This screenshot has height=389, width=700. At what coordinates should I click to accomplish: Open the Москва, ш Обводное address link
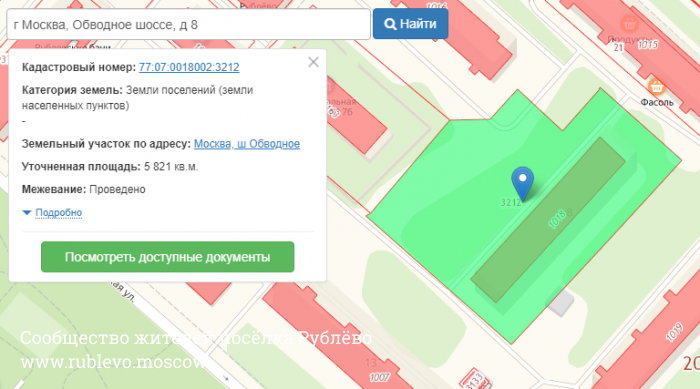tap(246, 144)
